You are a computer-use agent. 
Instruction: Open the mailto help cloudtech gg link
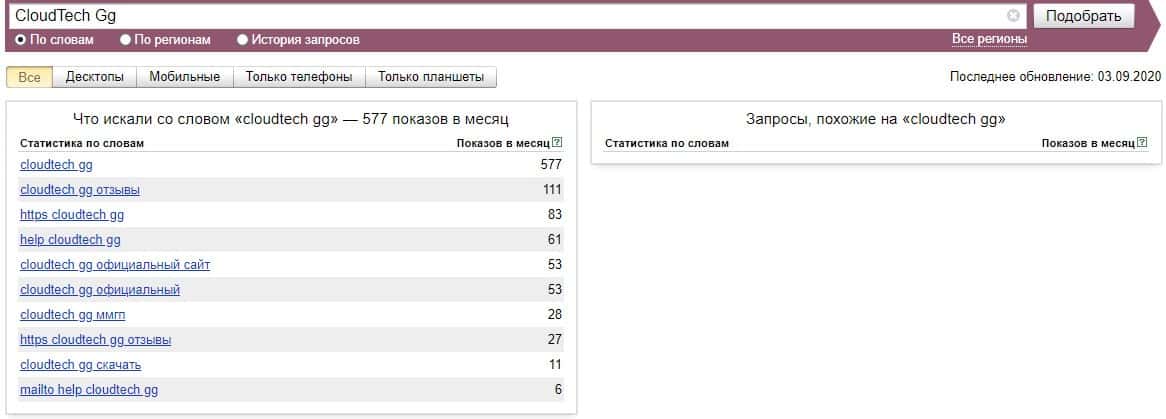pos(89,390)
